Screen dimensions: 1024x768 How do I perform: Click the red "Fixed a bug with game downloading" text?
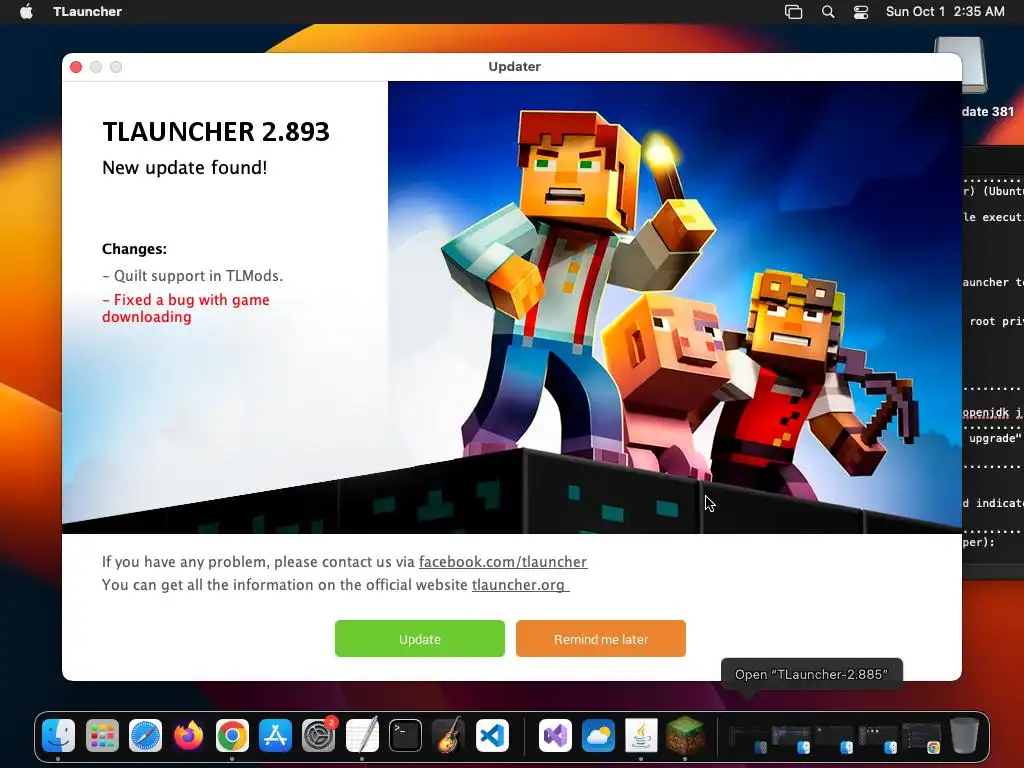(185, 308)
